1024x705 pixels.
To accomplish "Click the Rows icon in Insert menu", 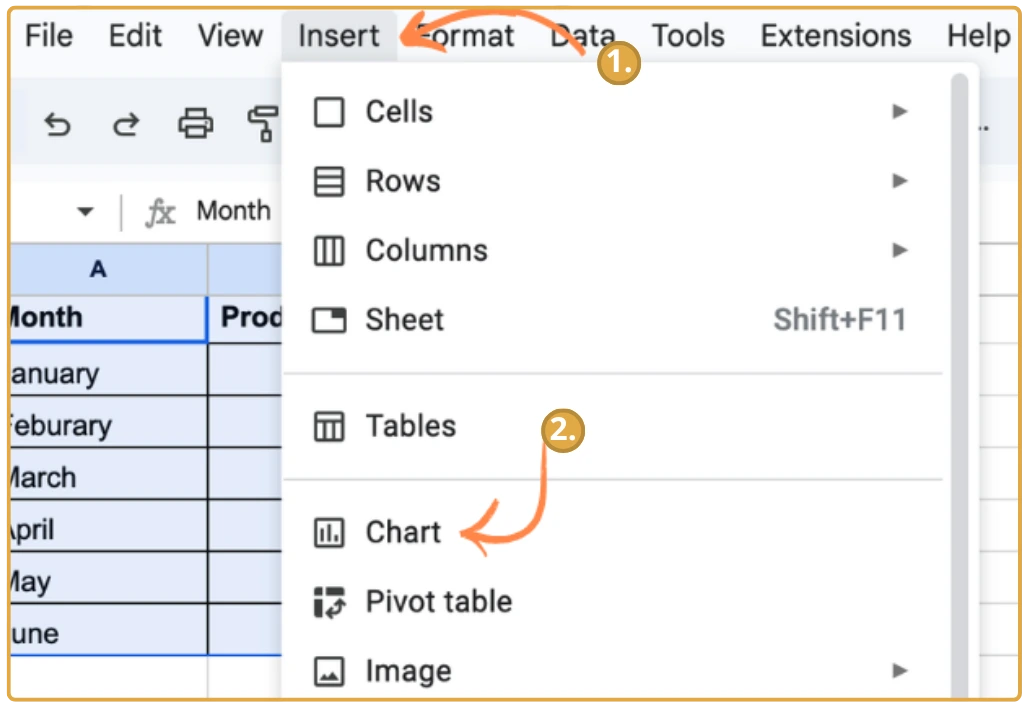I will click(x=329, y=182).
